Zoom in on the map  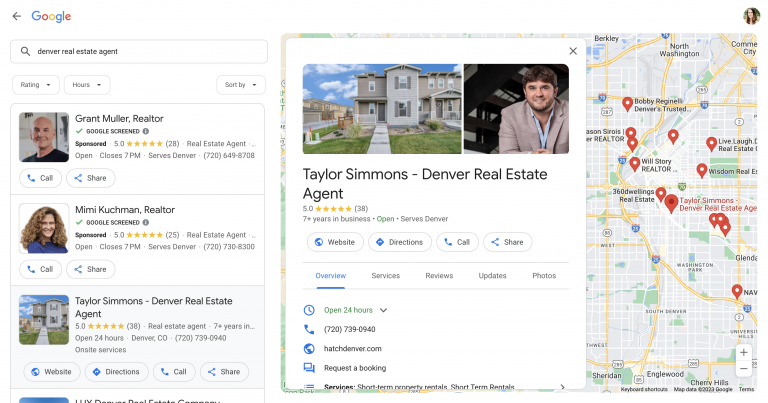[x=743, y=353]
